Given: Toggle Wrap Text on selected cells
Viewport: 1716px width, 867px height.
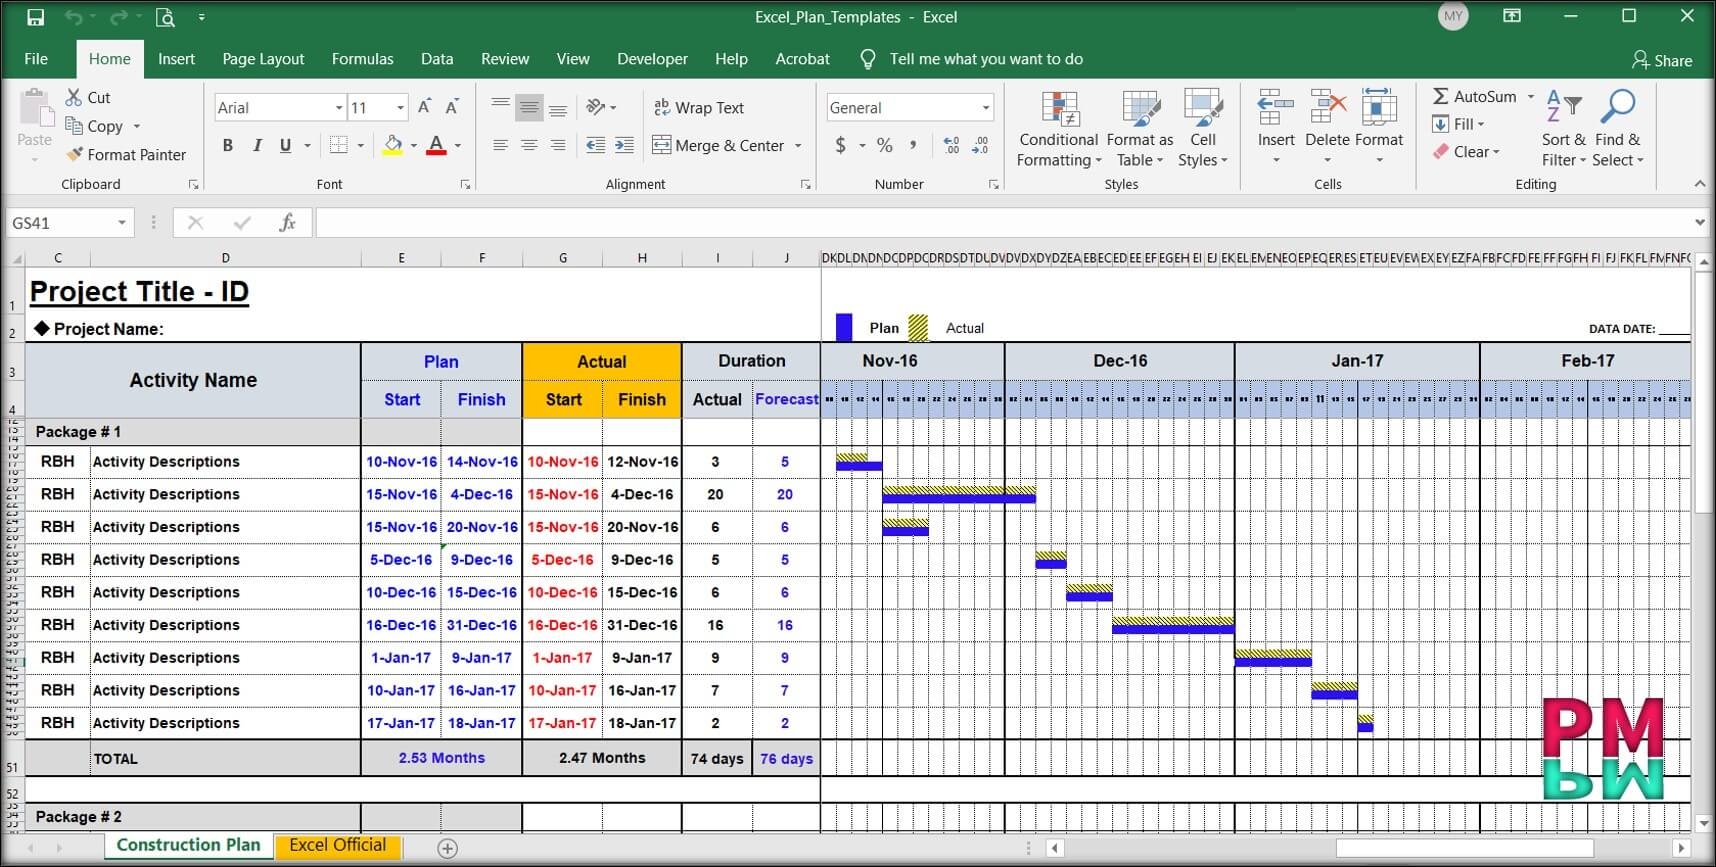Looking at the screenshot, I should 699,108.
